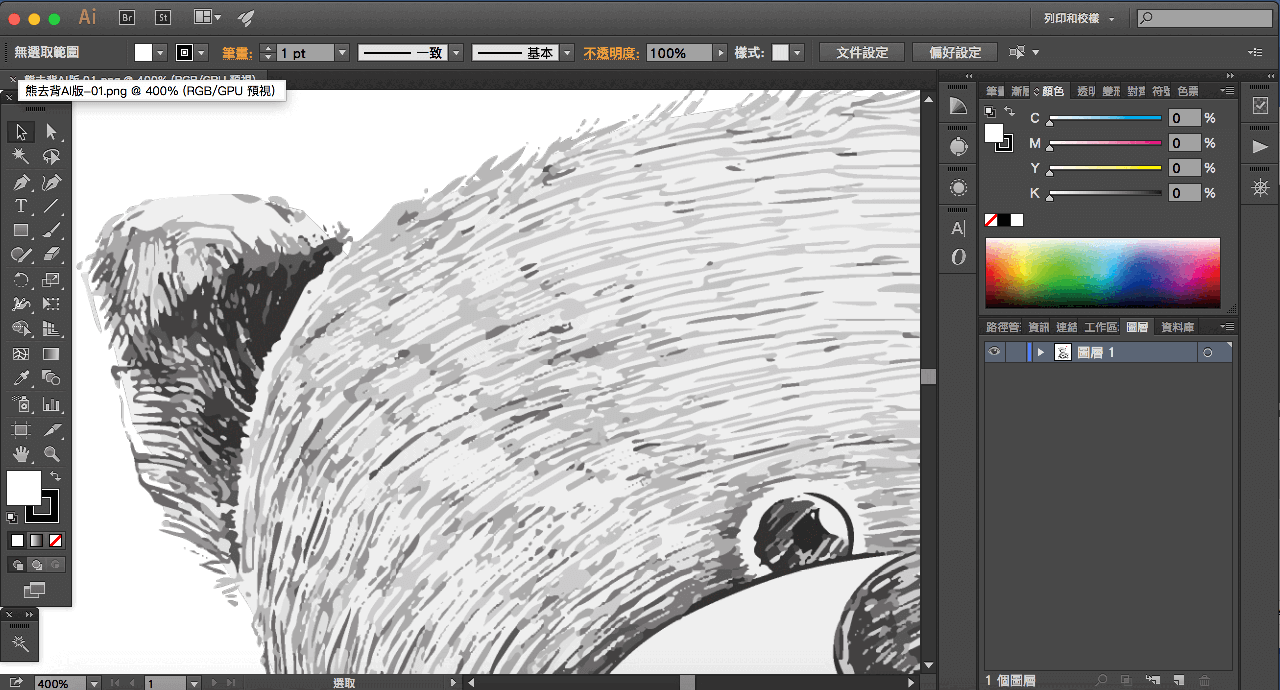Select the Rectangle tool
Viewport: 1280px width, 690px height.
coord(21,231)
